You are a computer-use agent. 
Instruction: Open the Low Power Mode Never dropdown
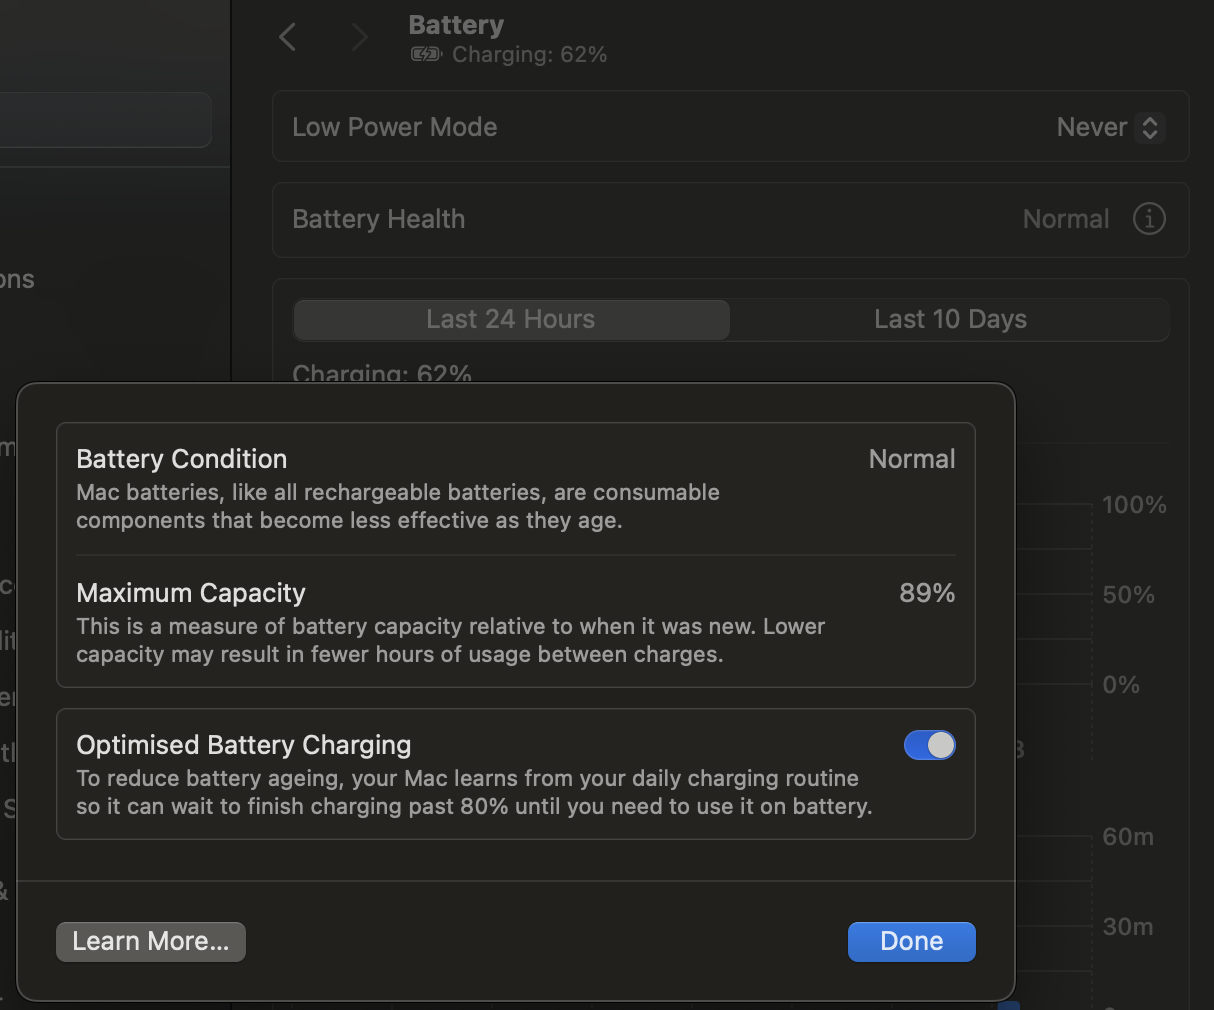[1110, 128]
